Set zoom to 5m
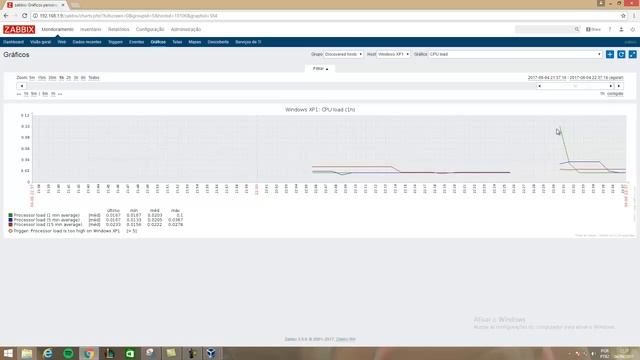This screenshot has width=640, height=360. (x=32, y=78)
